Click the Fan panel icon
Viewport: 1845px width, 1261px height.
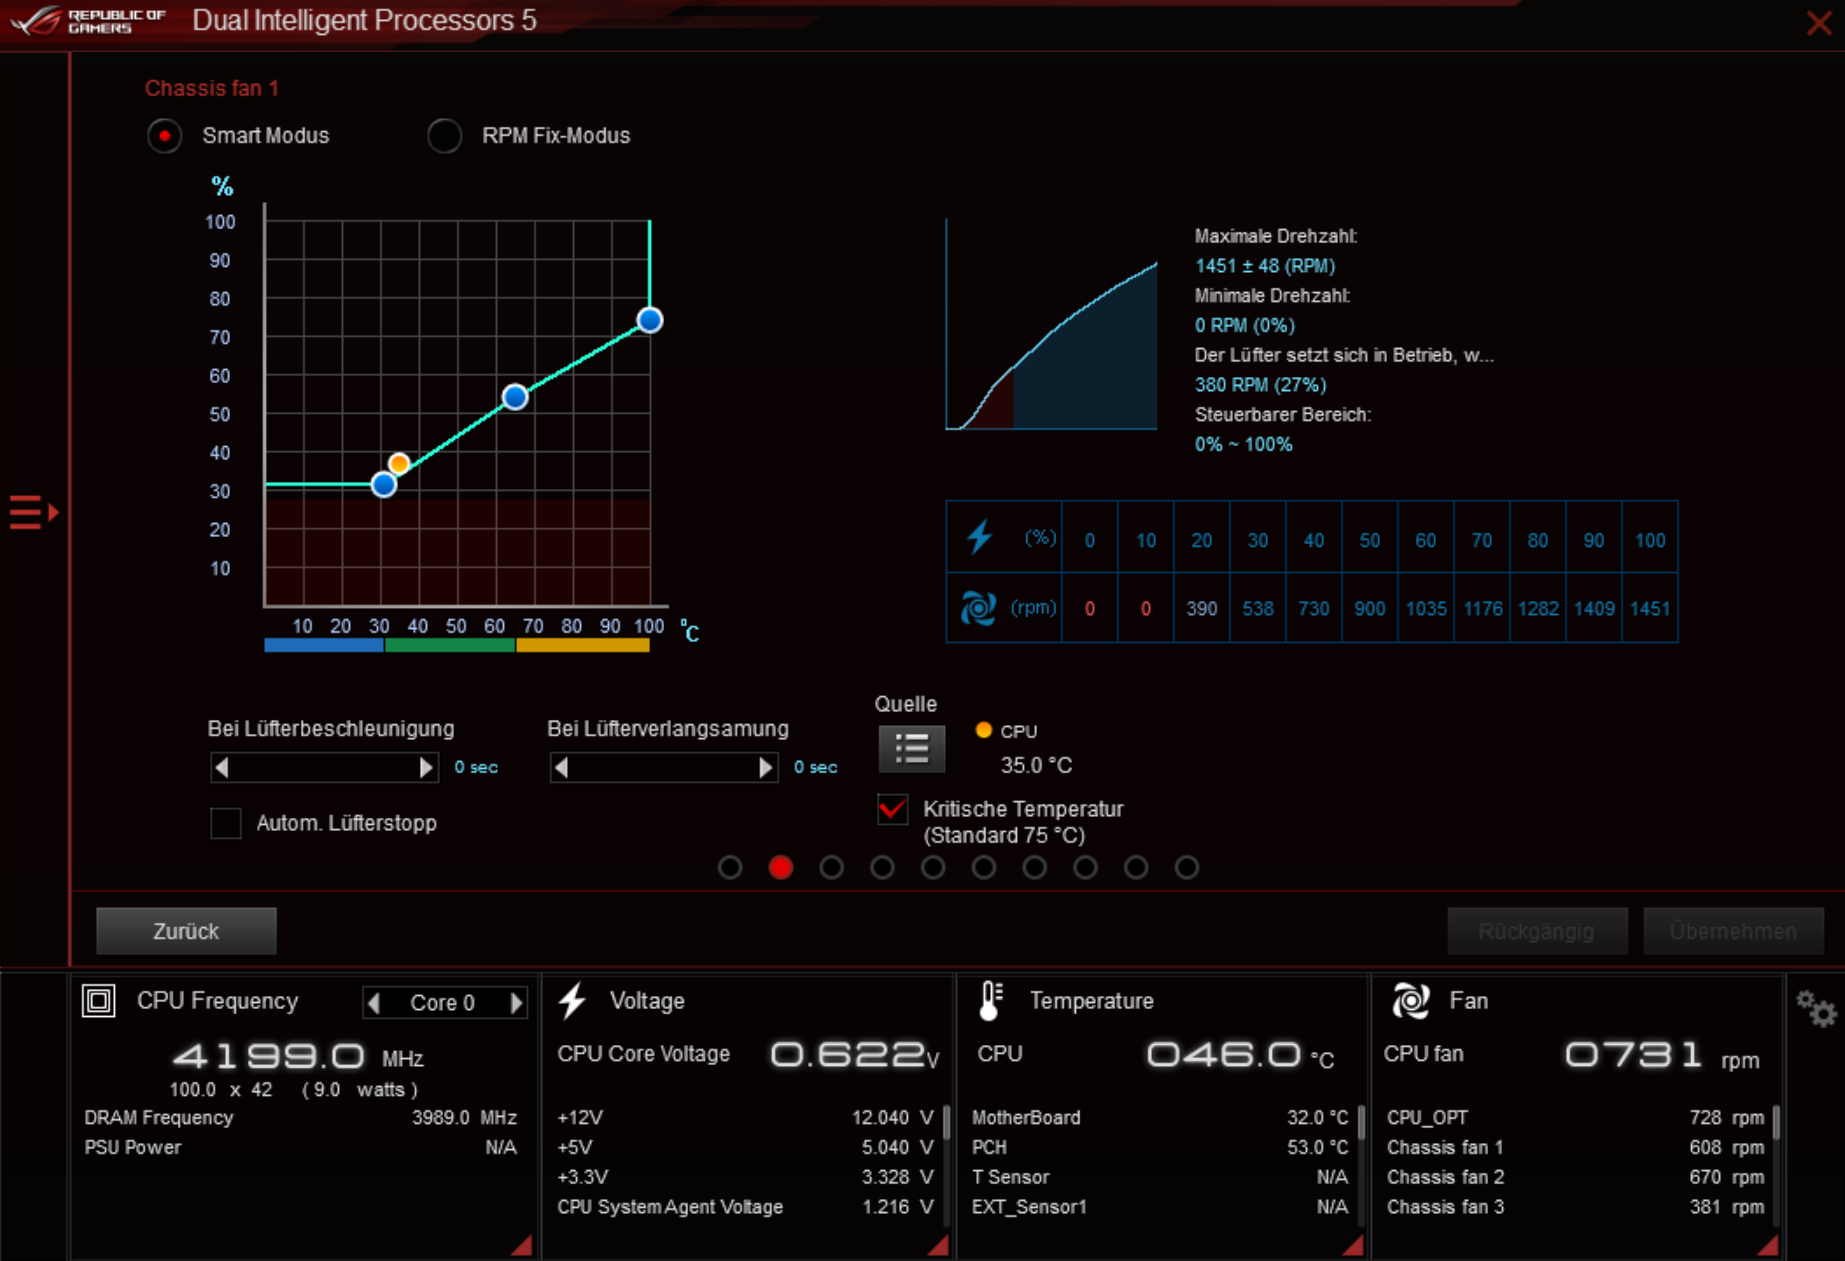coord(1411,1001)
